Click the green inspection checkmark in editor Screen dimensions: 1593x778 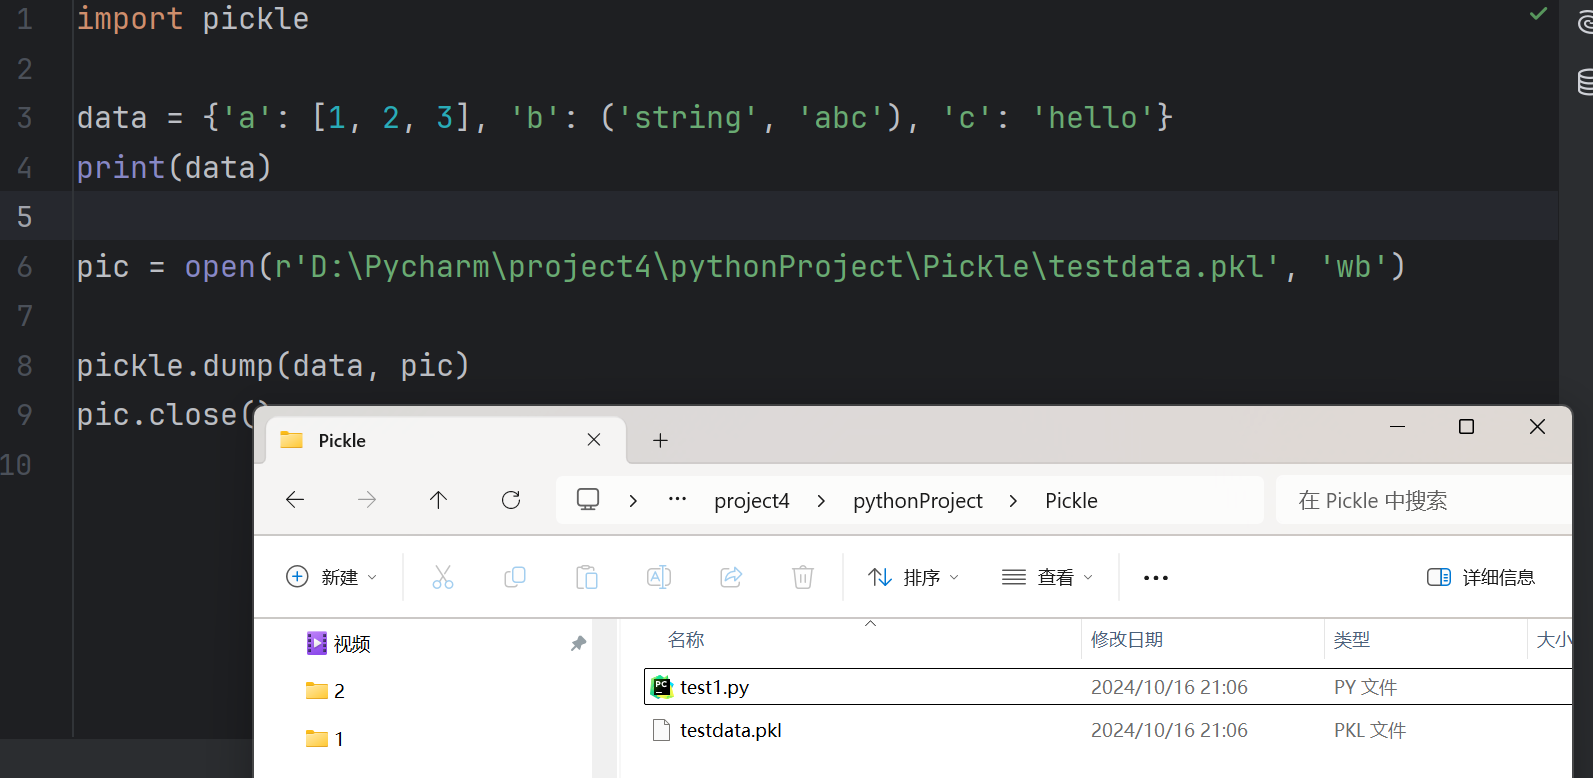[x=1538, y=14]
